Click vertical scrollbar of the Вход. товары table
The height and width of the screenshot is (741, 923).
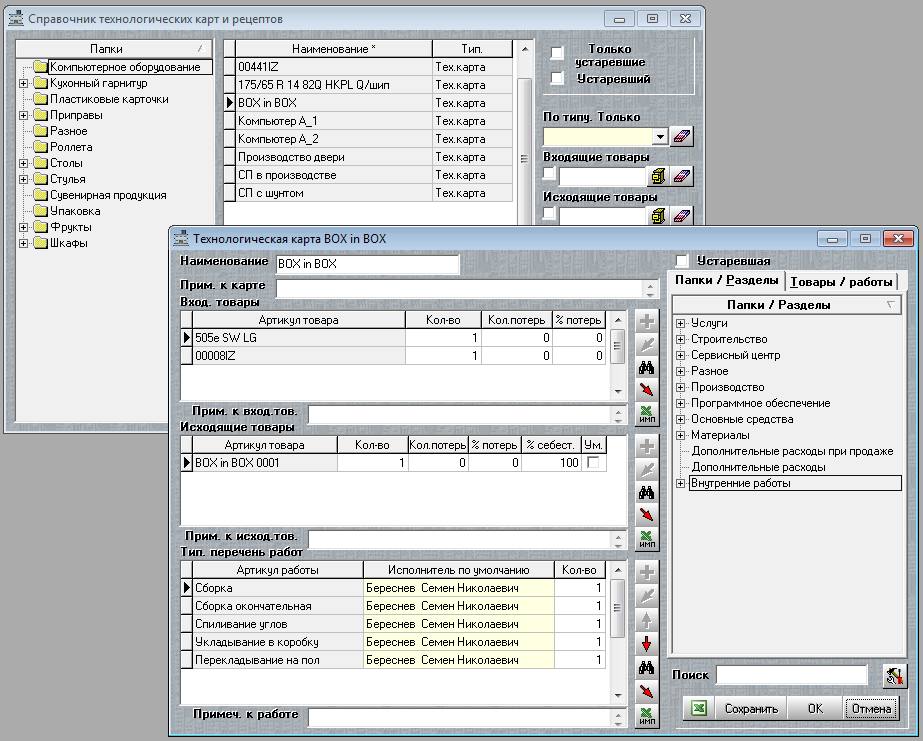[x=617, y=355]
